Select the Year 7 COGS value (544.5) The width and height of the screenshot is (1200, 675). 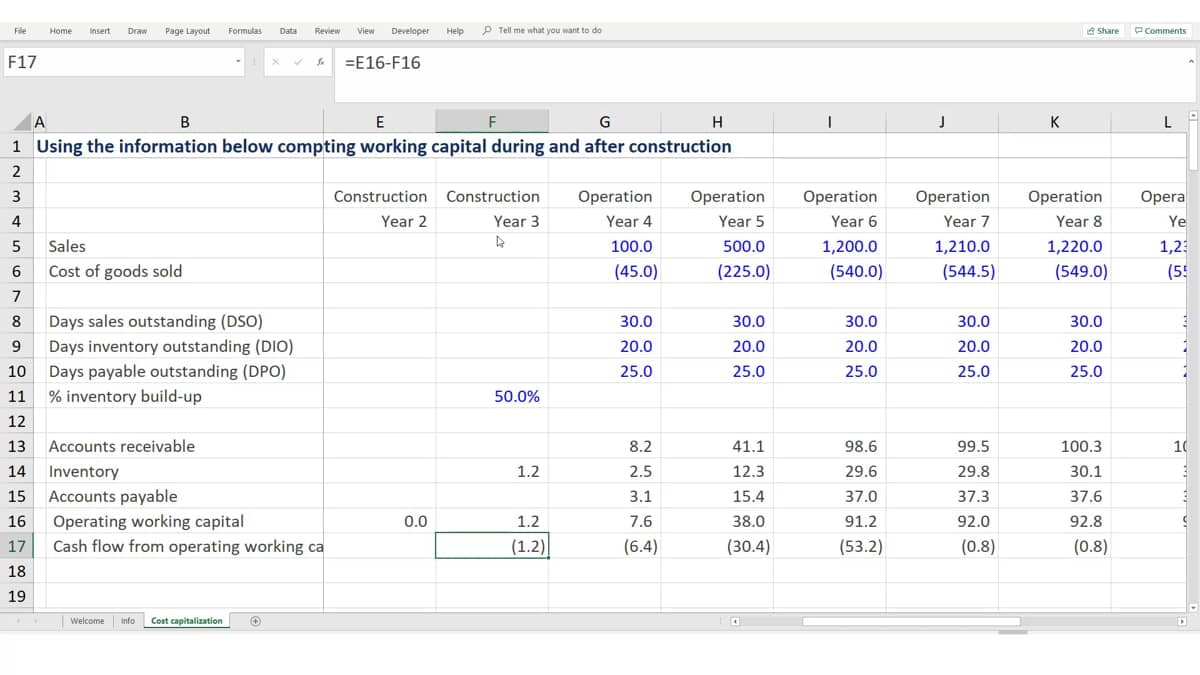coord(942,271)
